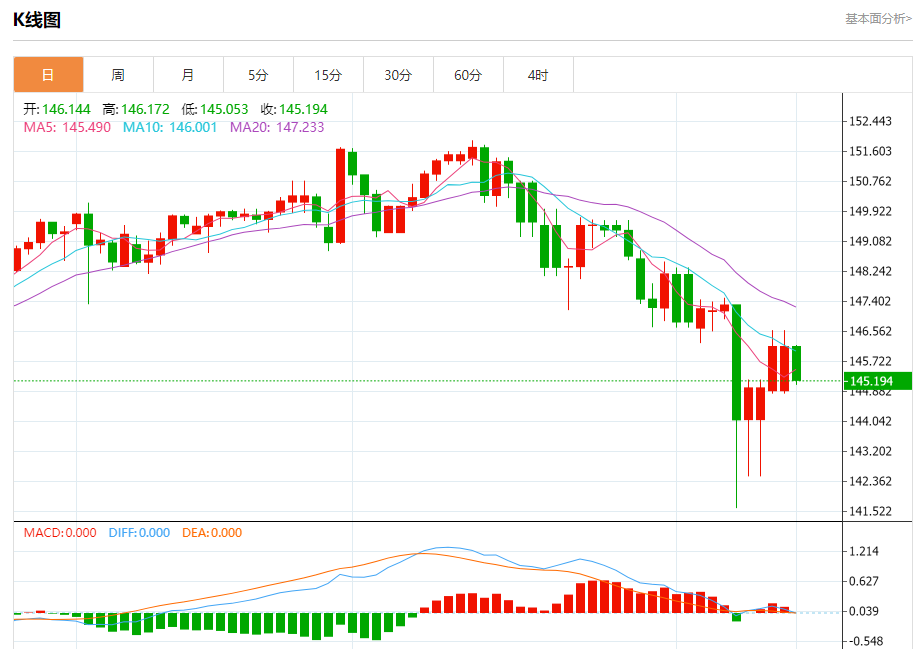This screenshot has width=921, height=649.
Task: Open the 60分 interval tab
Action: pos(468,75)
